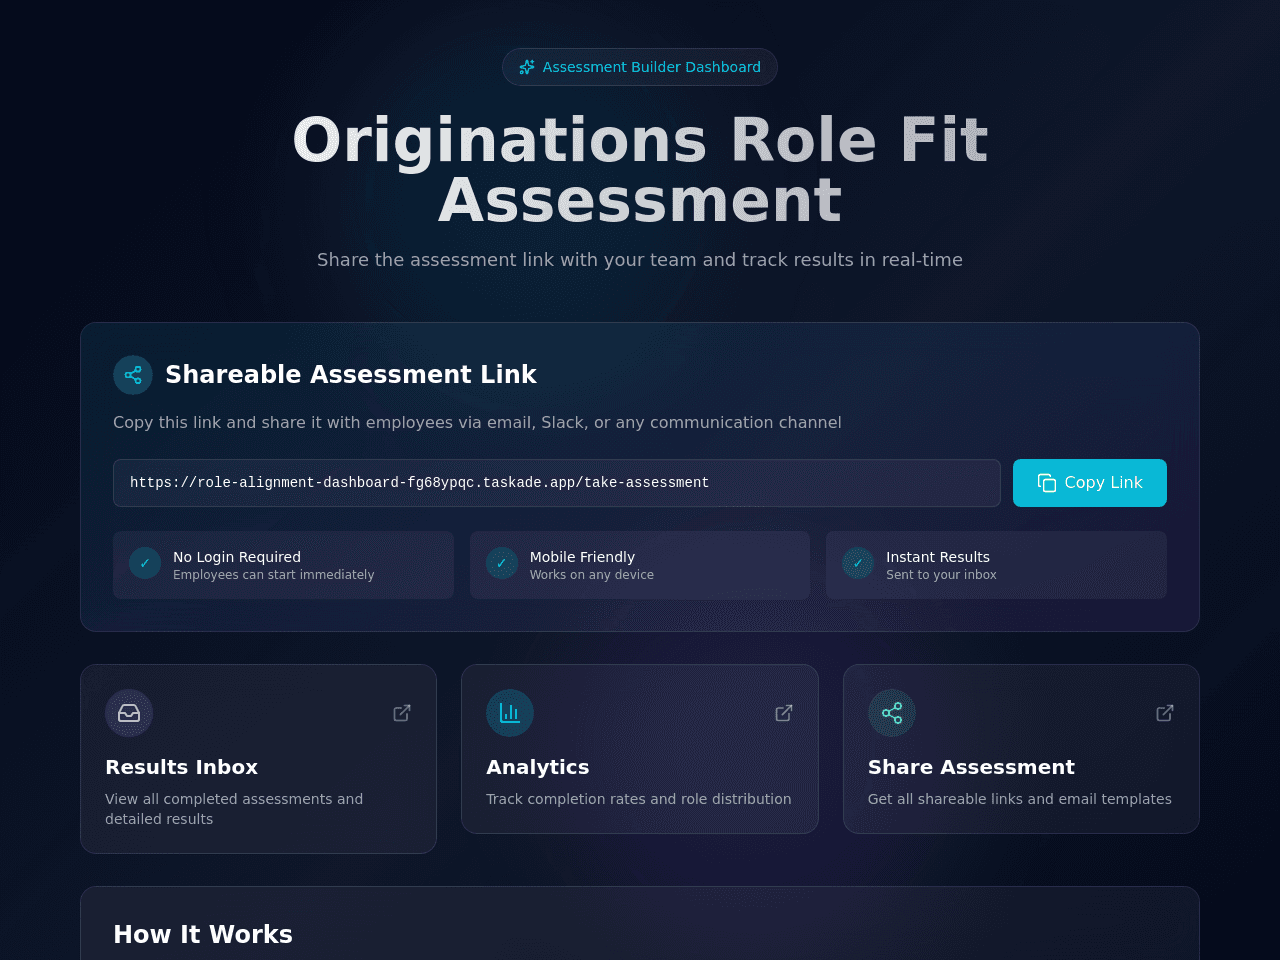The height and width of the screenshot is (960, 1280).
Task: Open Results Inbox via its external link icon
Action: (402, 713)
